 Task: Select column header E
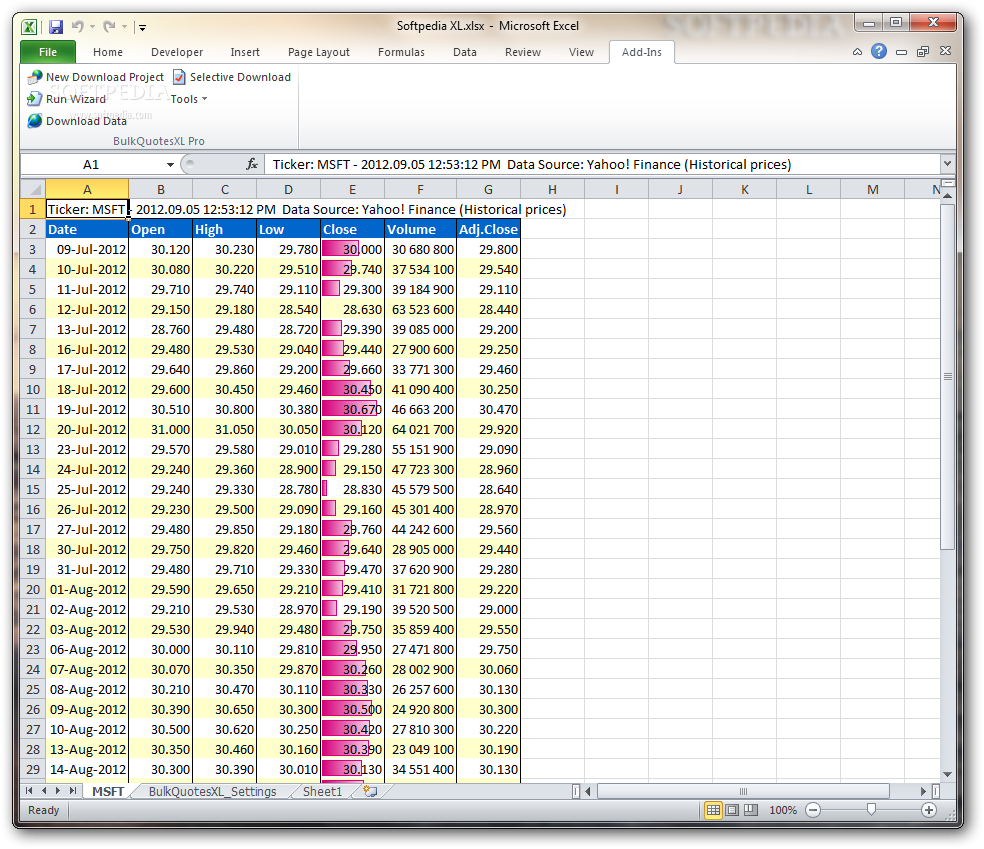click(352, 190)
